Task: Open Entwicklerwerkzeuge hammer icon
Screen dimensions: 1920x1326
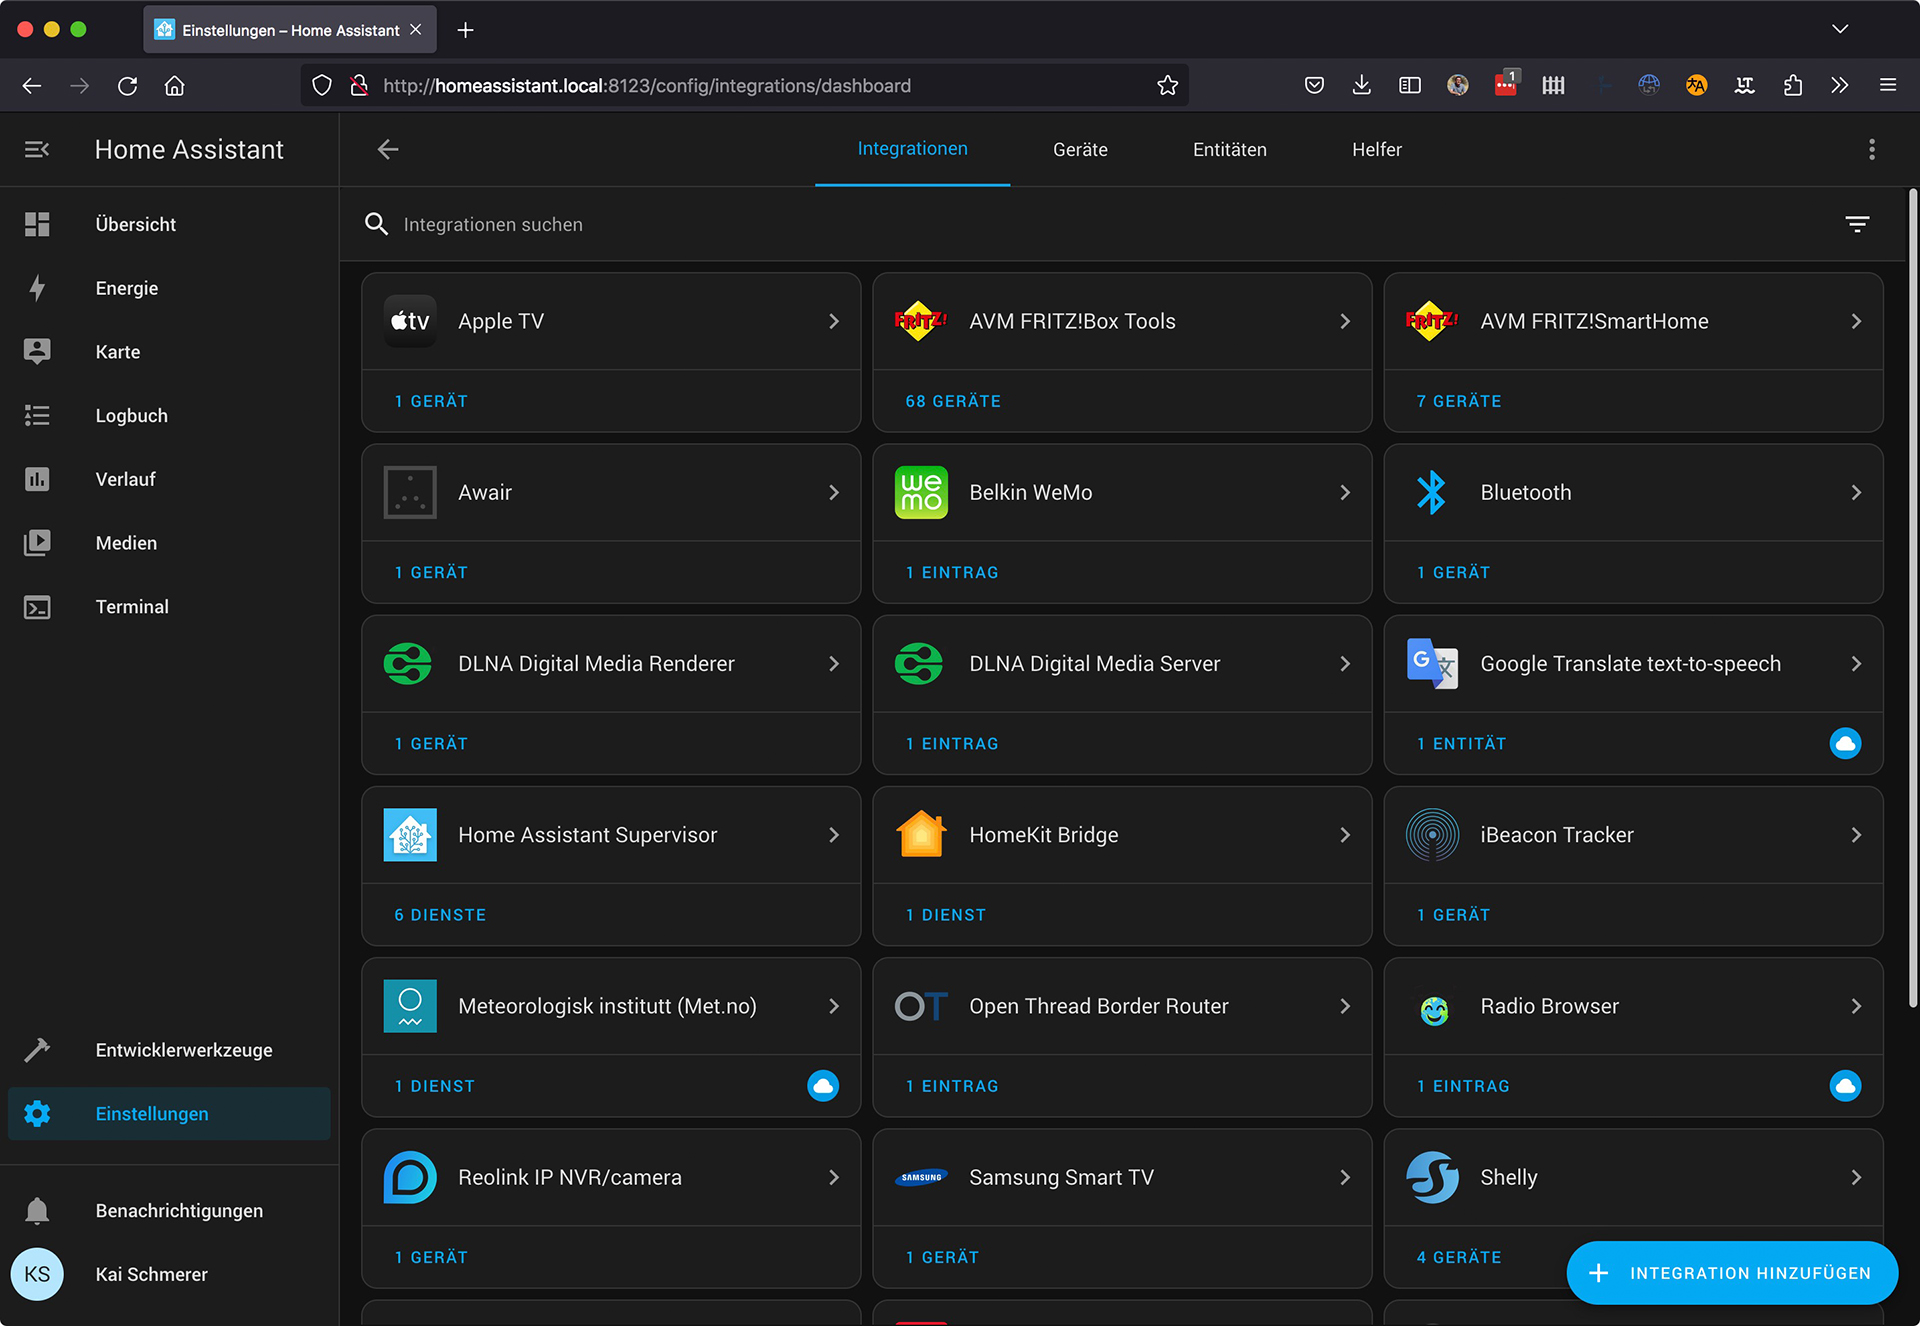Action: tap(37, 1050)
